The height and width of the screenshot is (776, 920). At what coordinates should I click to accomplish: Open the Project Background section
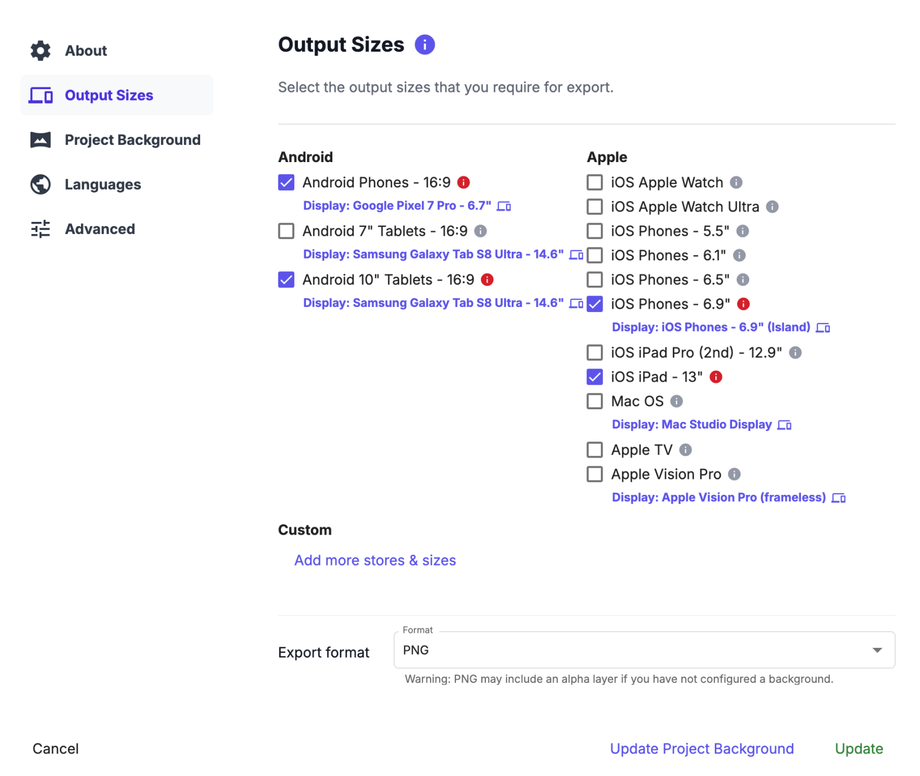tap(132, 140)
